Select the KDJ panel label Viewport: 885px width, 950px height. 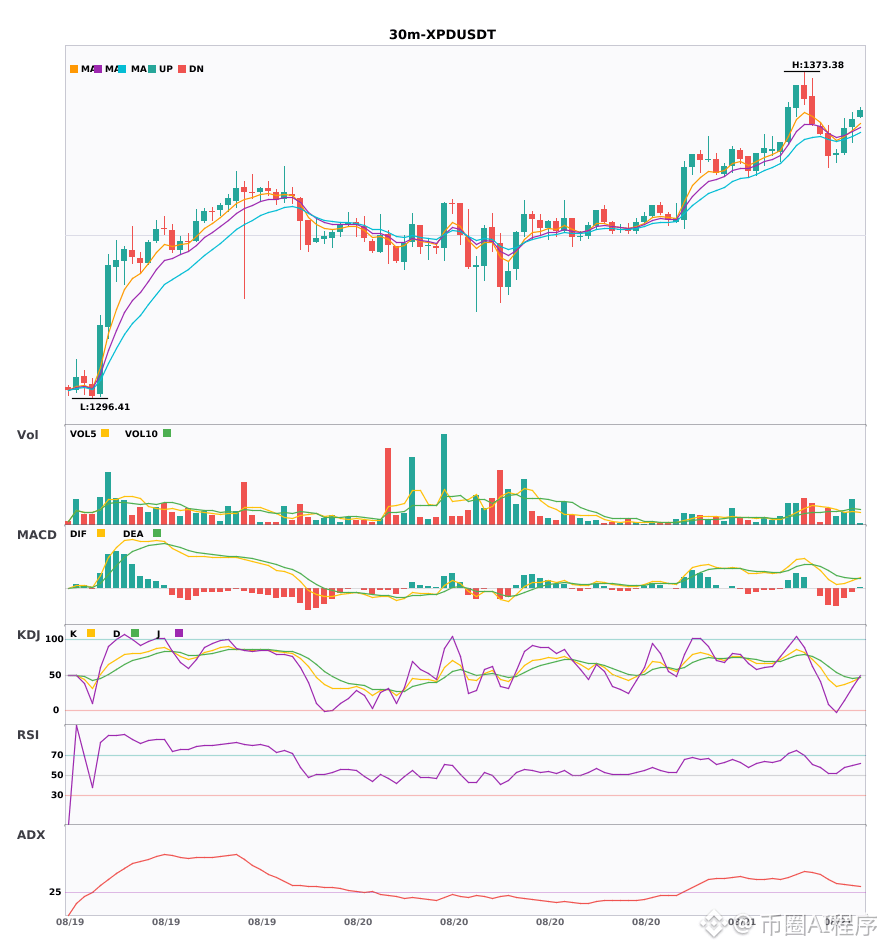point(28,635)
